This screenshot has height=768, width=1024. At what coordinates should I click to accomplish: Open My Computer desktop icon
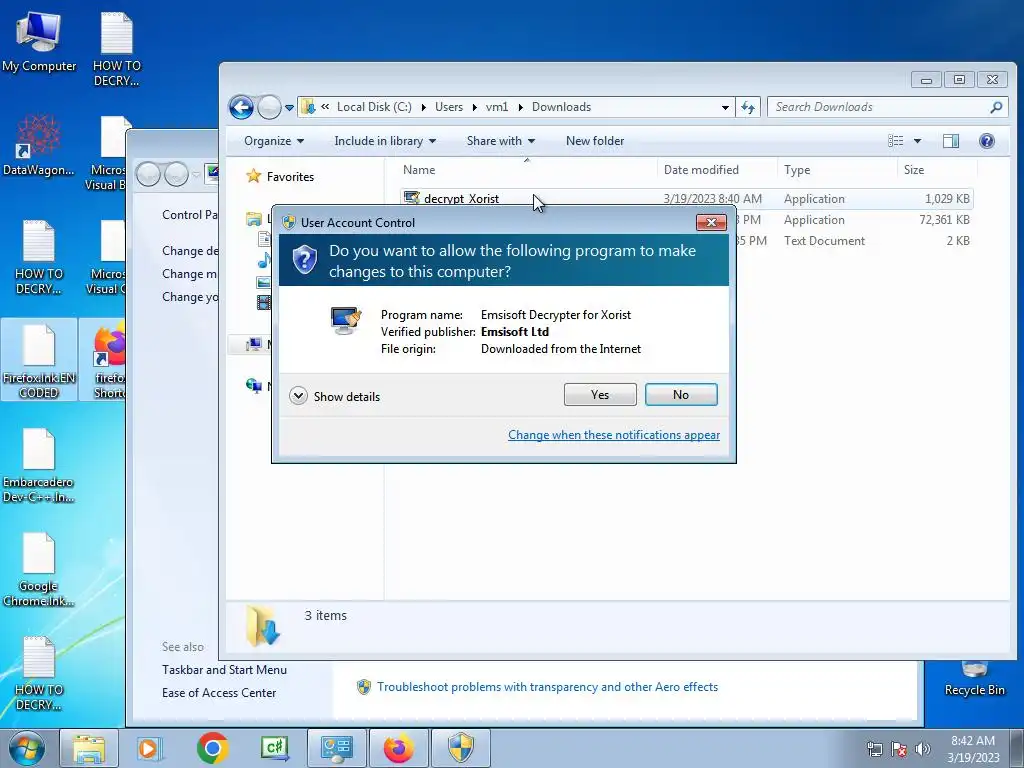(39, 42)
